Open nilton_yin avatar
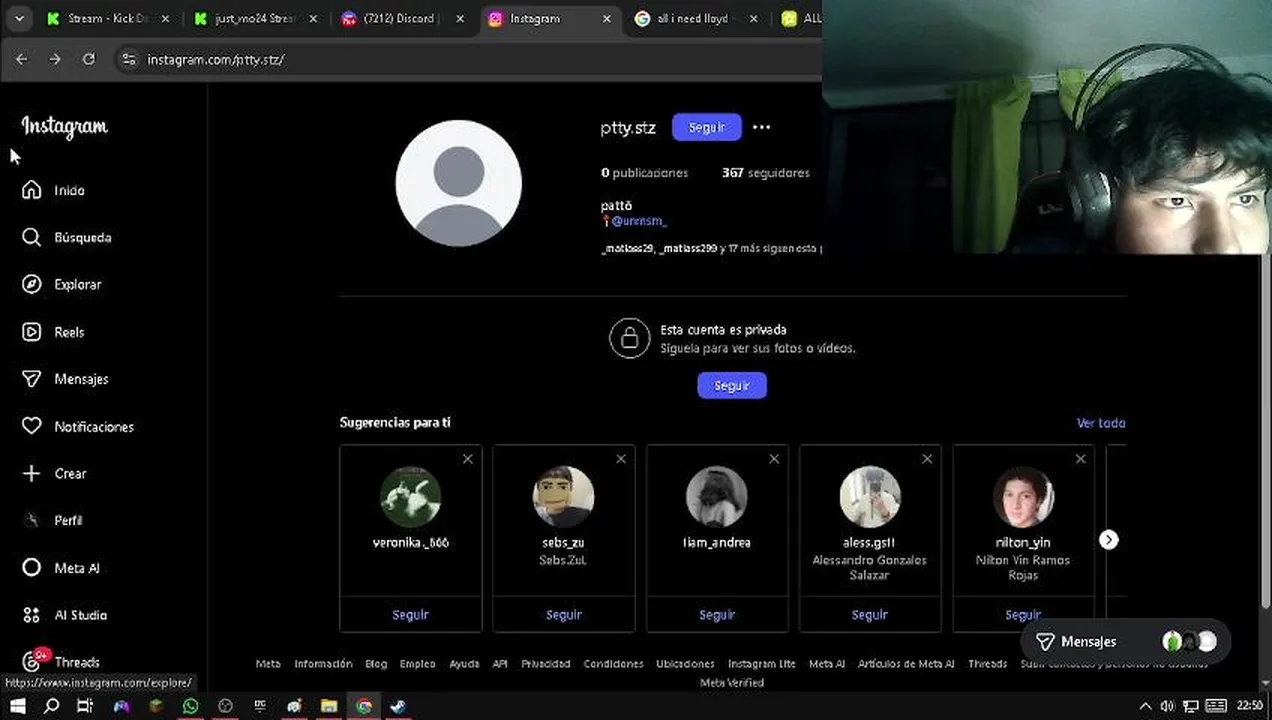 [x=1023, y=497]
